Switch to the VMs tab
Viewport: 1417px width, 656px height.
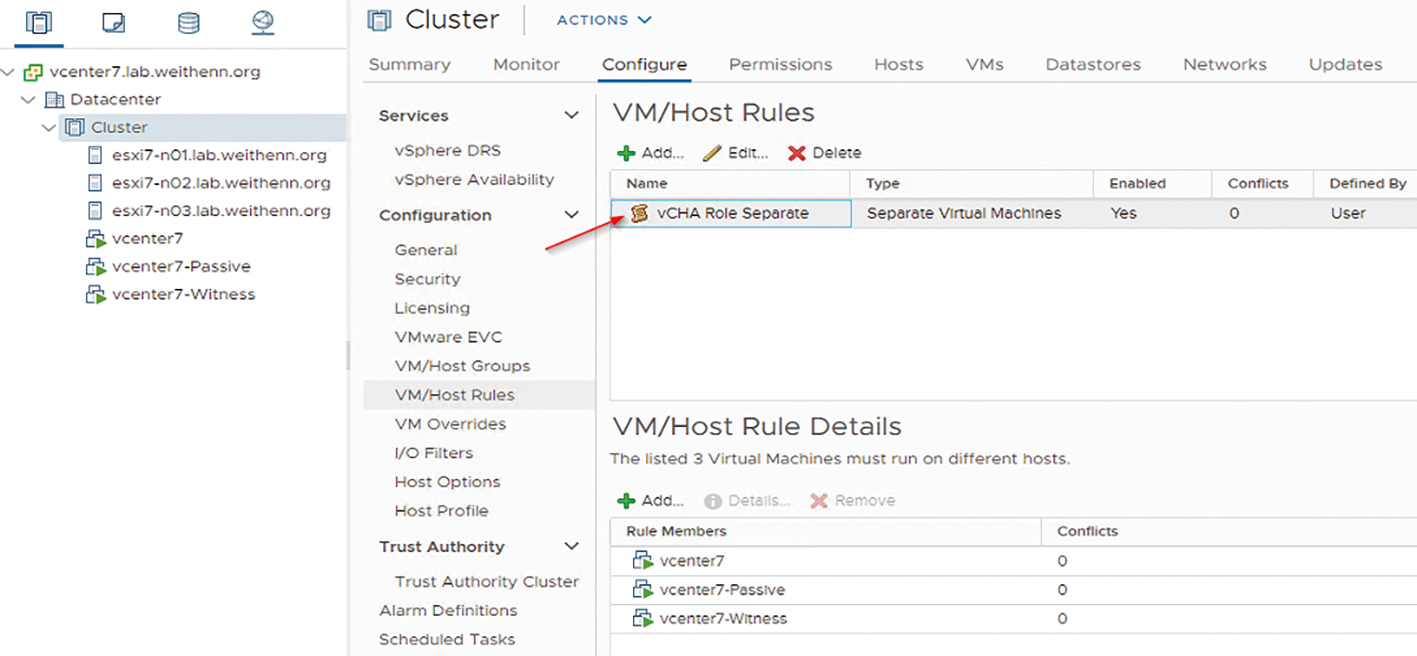[x=984, y=64]
